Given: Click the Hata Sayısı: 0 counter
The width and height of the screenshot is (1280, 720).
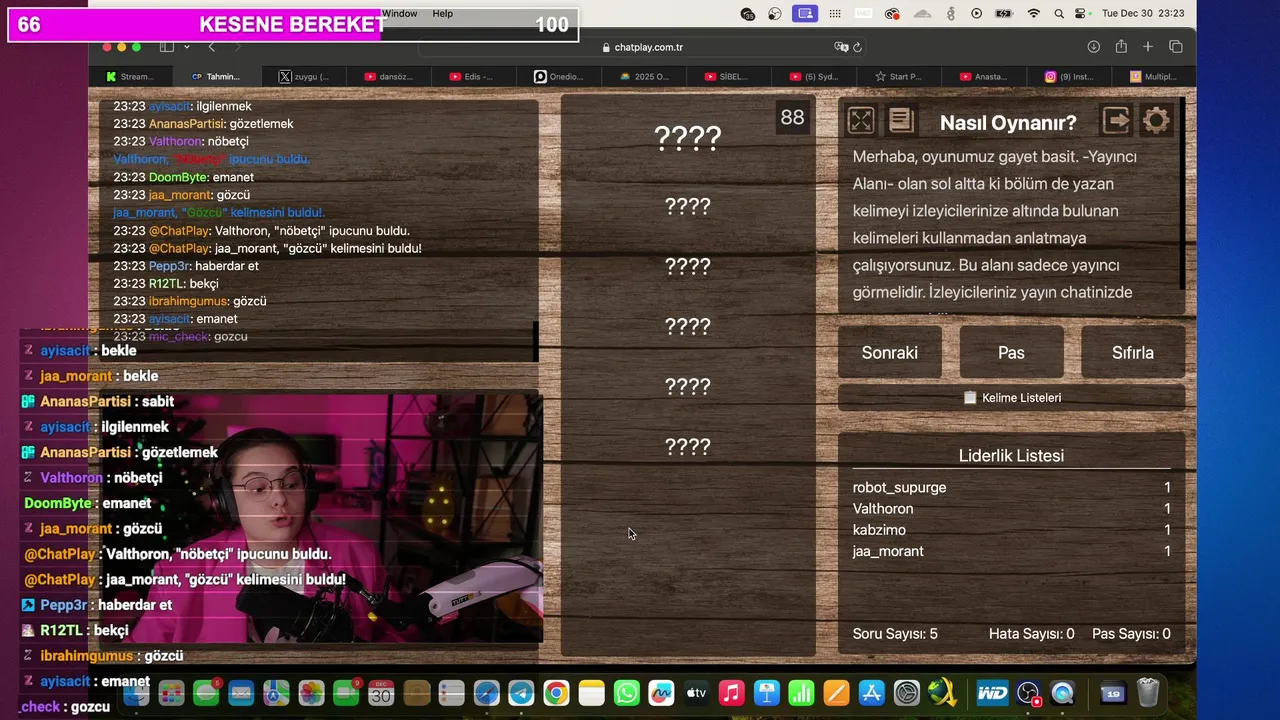Looking at the screenshot, I should (x=1031, y=634).
